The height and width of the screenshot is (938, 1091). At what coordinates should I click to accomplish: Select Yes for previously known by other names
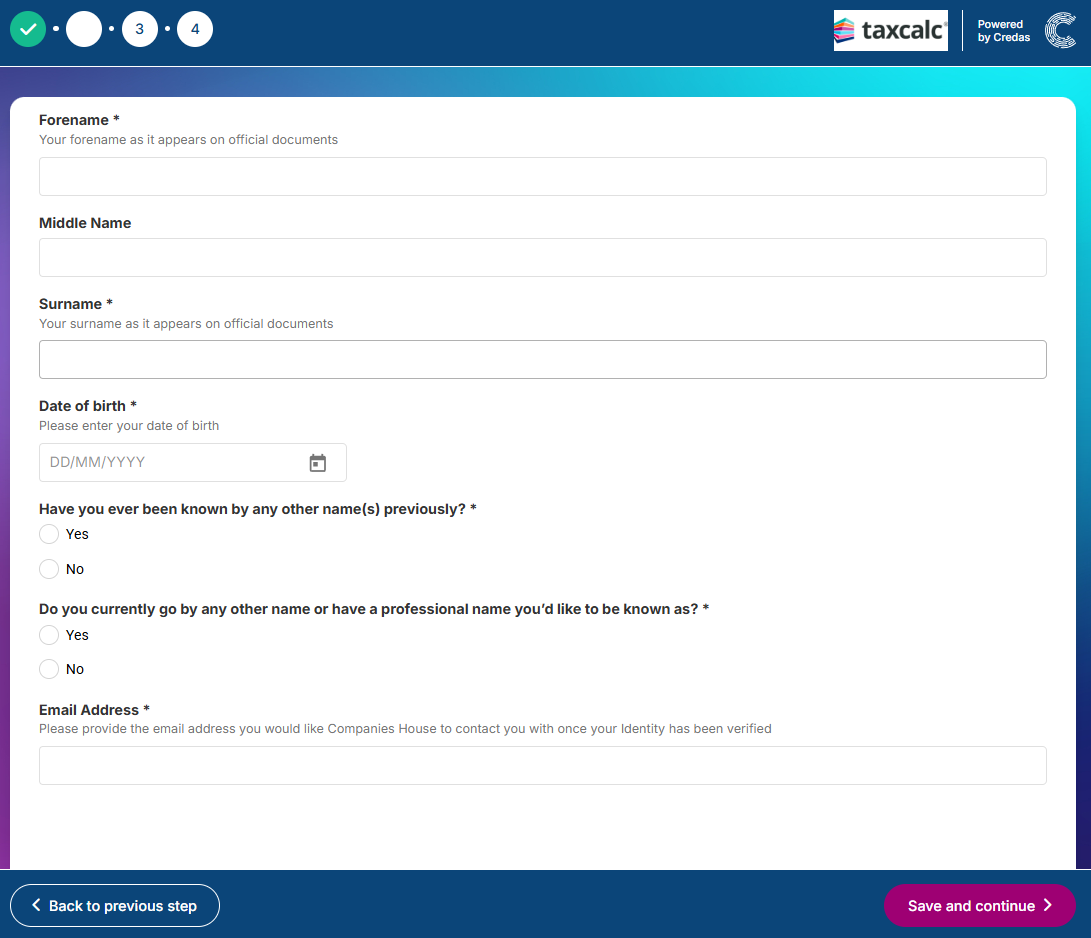click(49, 534)
